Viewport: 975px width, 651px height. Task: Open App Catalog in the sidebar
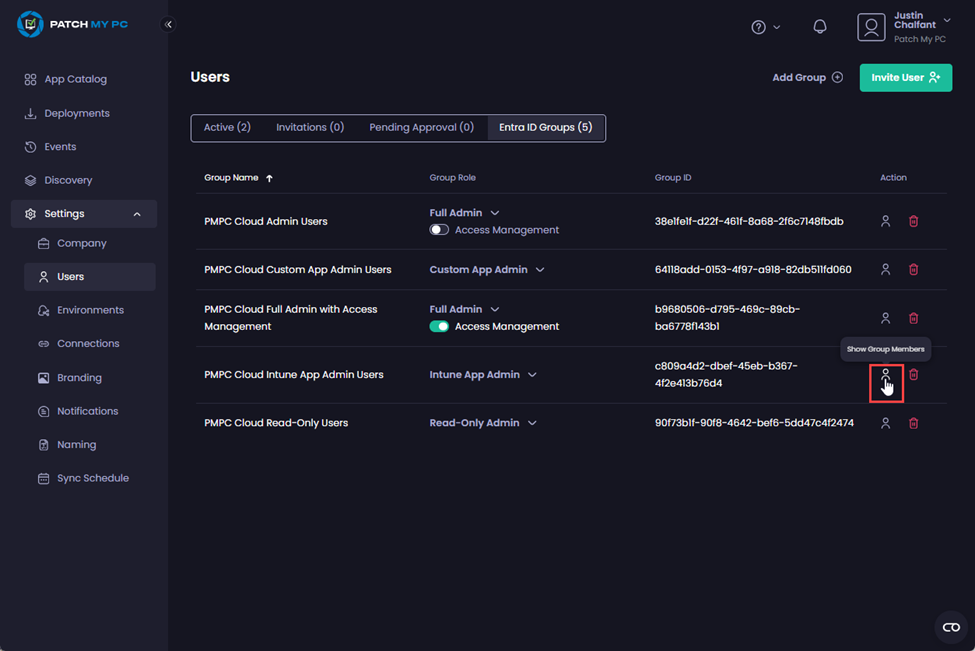pos(75,79)
